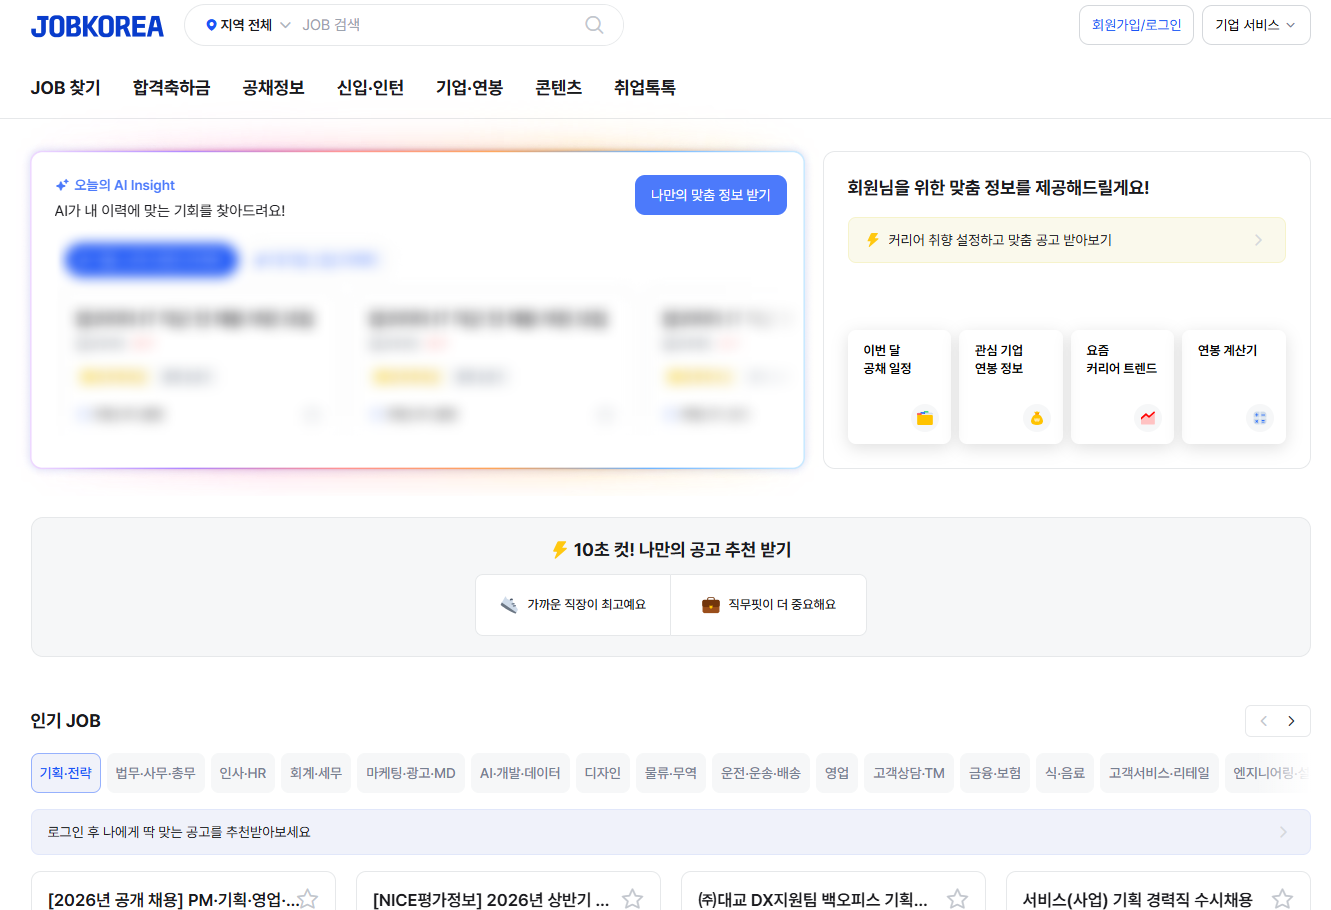The image size is (1331, 910).
Task: Select the 법무·사무·총무 category tab
Action: click(155, 773)
